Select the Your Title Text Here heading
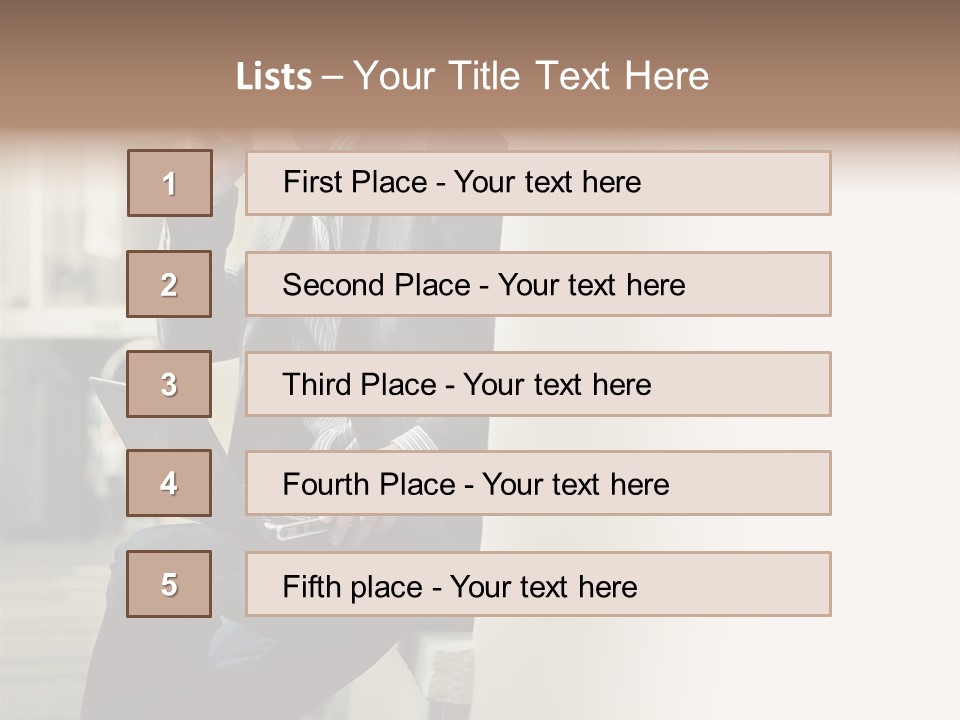Screen dimensions: 960x720 click(x=531, y=76)
